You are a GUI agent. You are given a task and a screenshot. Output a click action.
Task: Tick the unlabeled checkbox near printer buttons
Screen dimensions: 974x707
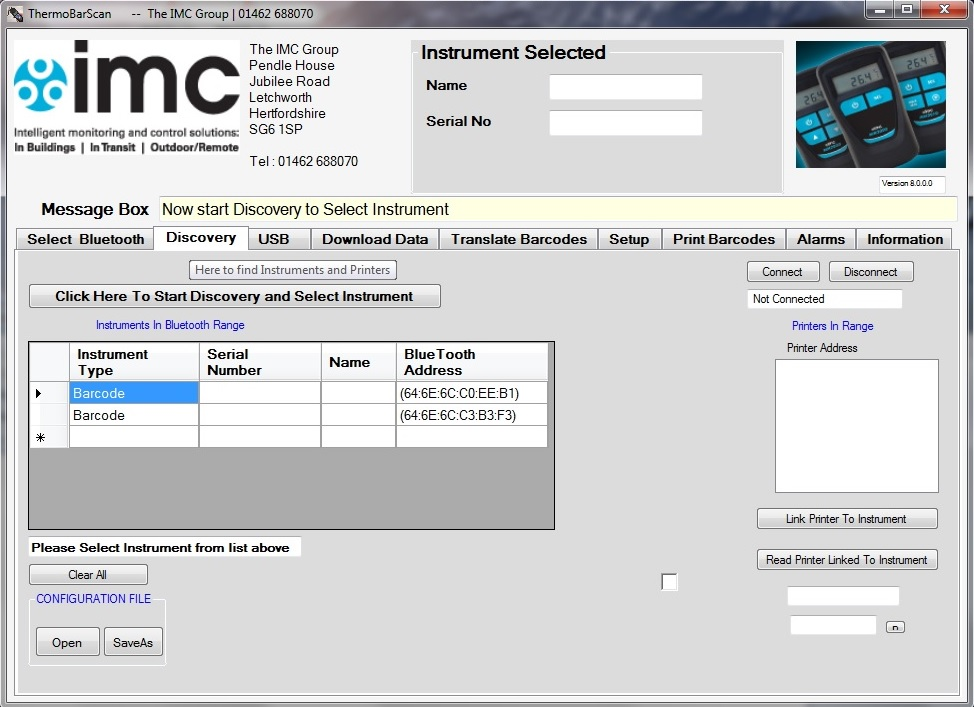coord(669,582)
